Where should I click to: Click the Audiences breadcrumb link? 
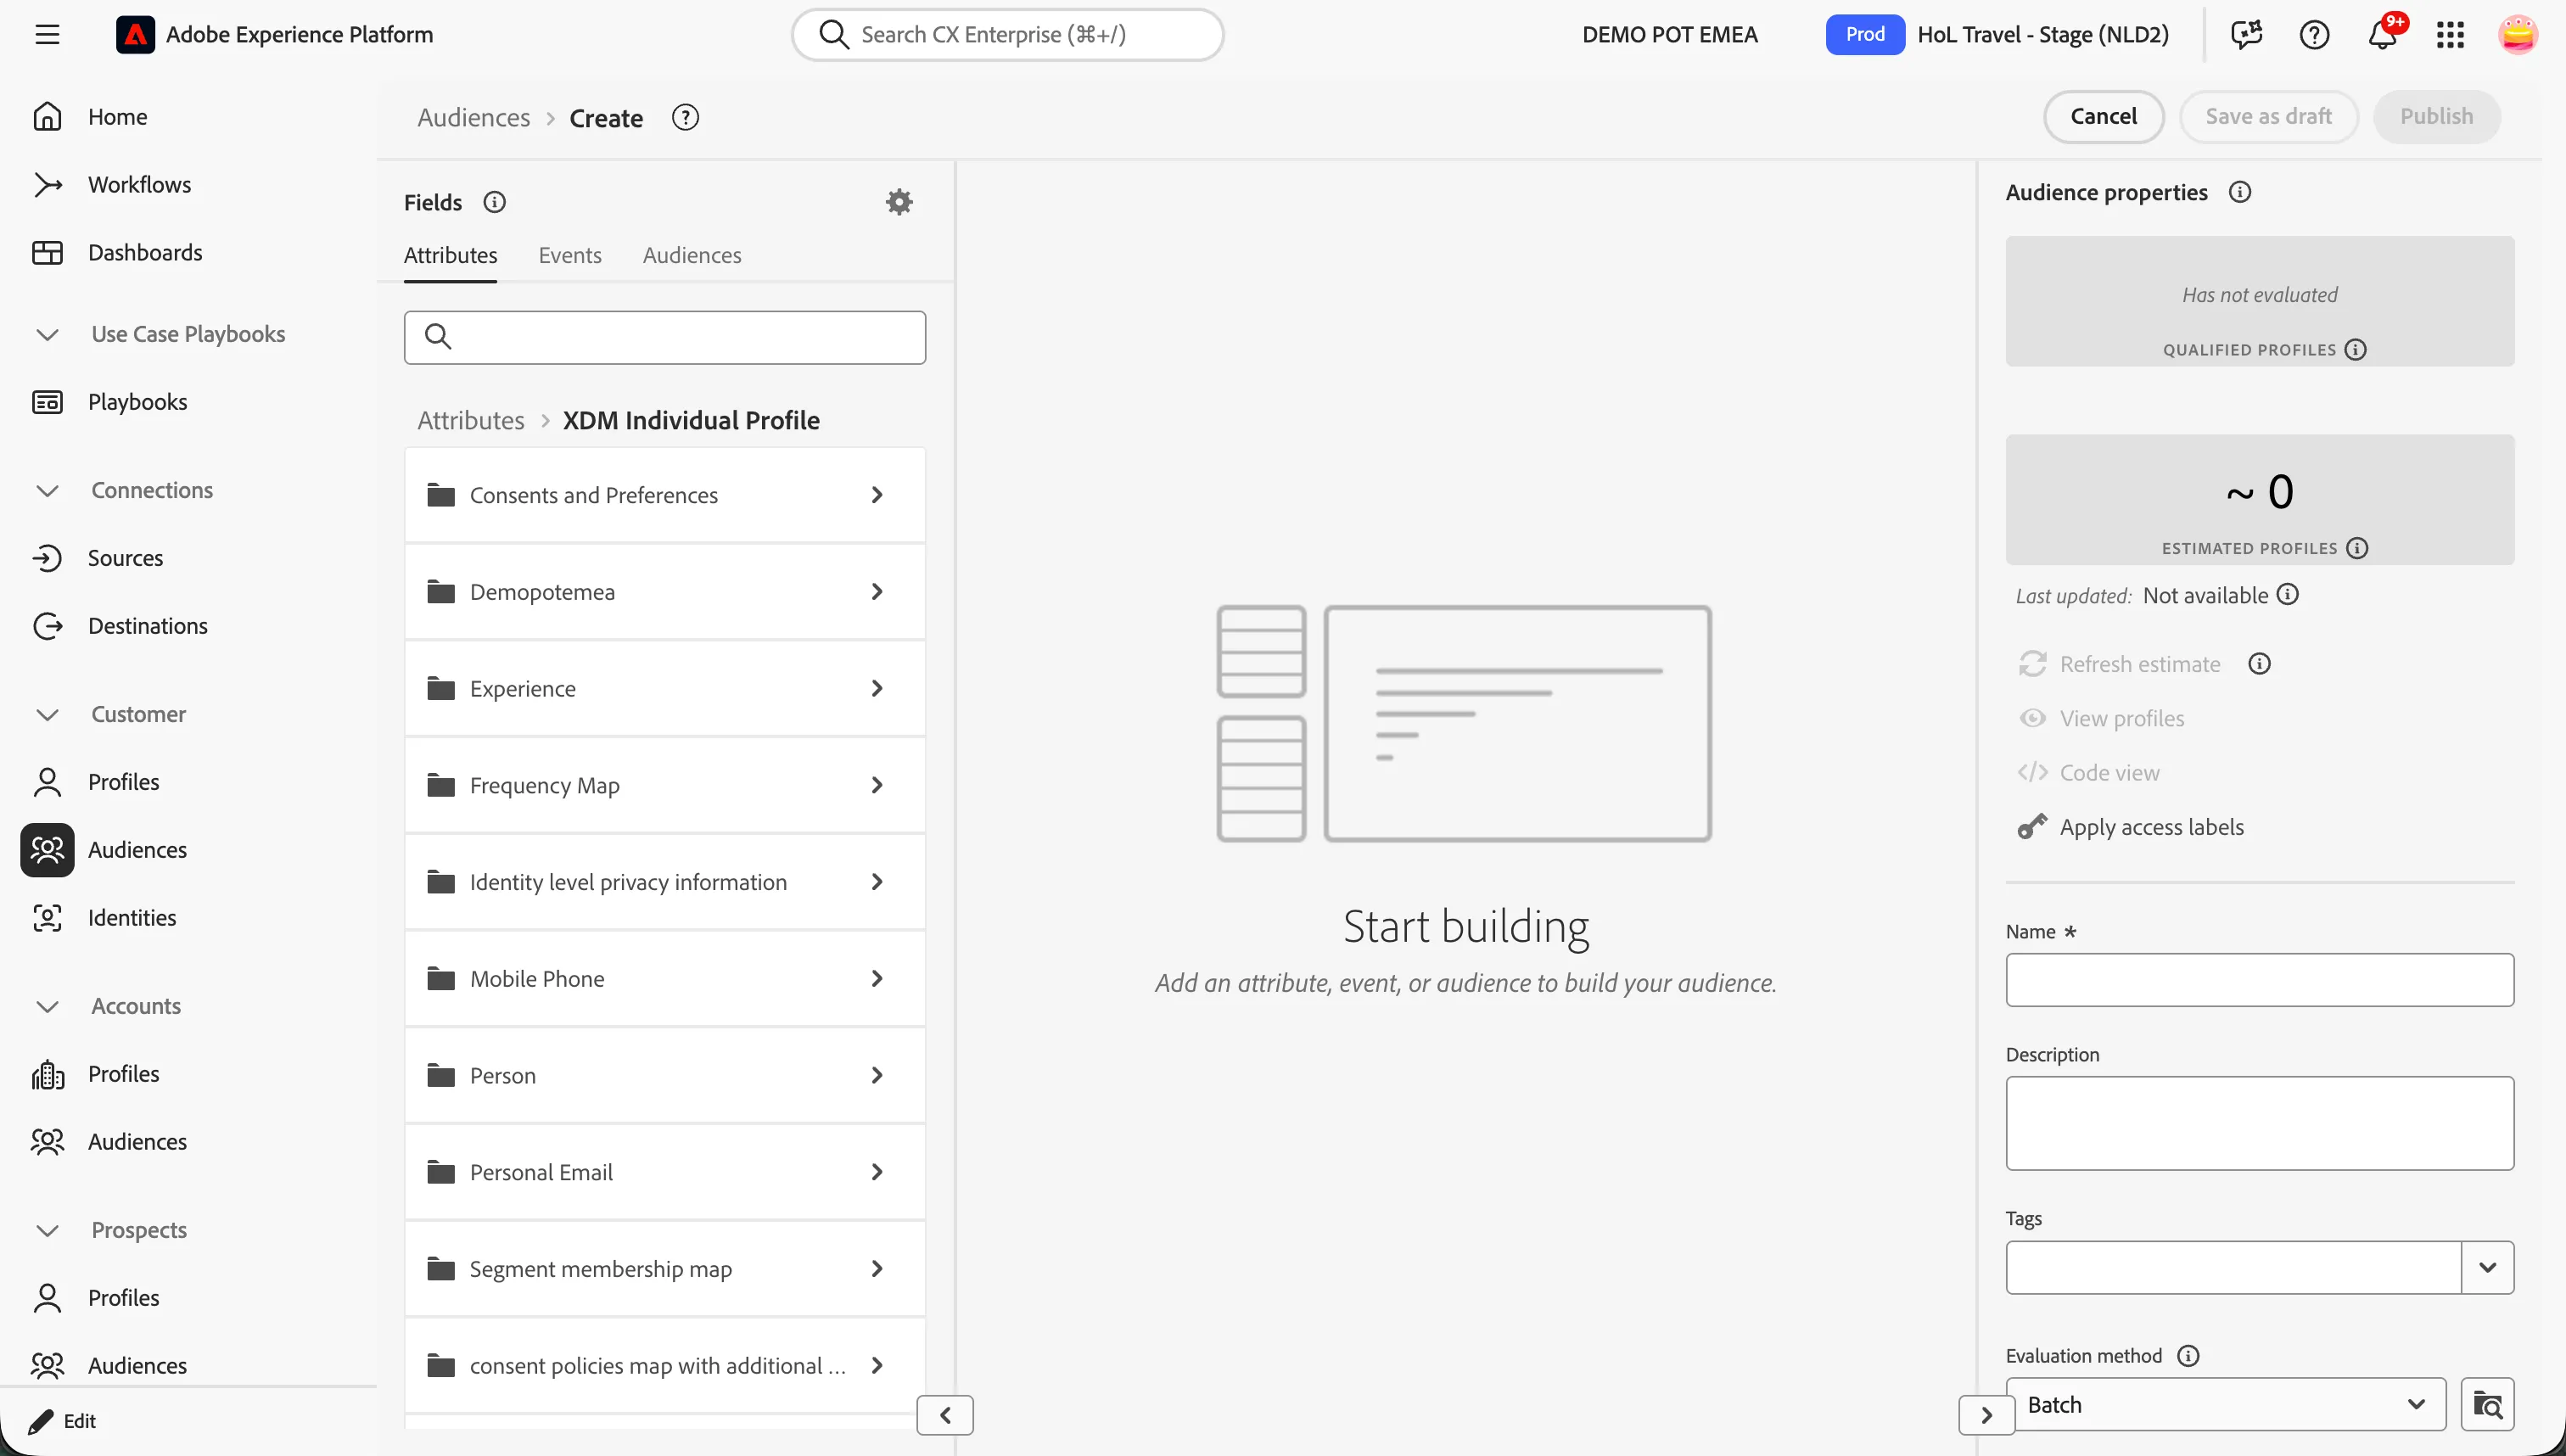473,118
